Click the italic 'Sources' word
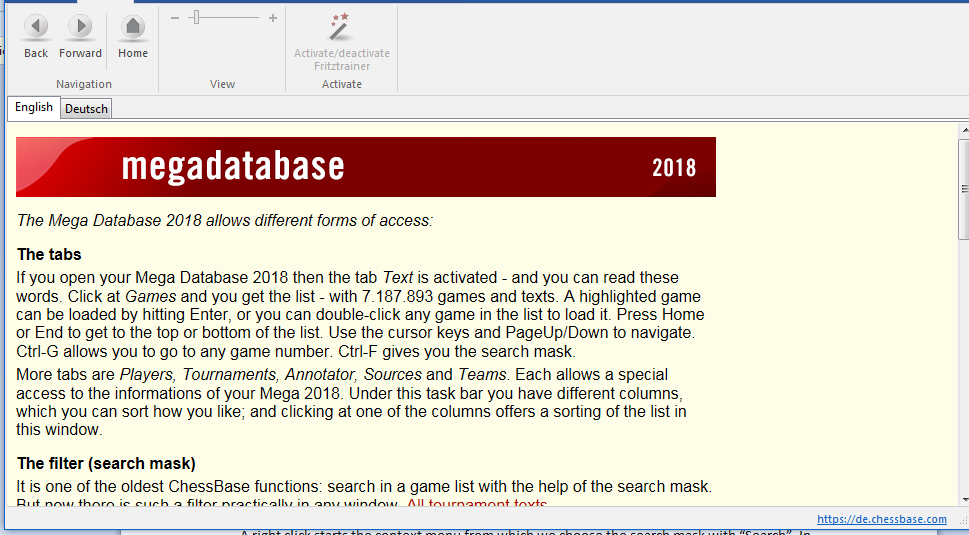Image resolution: width=969 pixels, height=535 pixels. pos(392,375)
